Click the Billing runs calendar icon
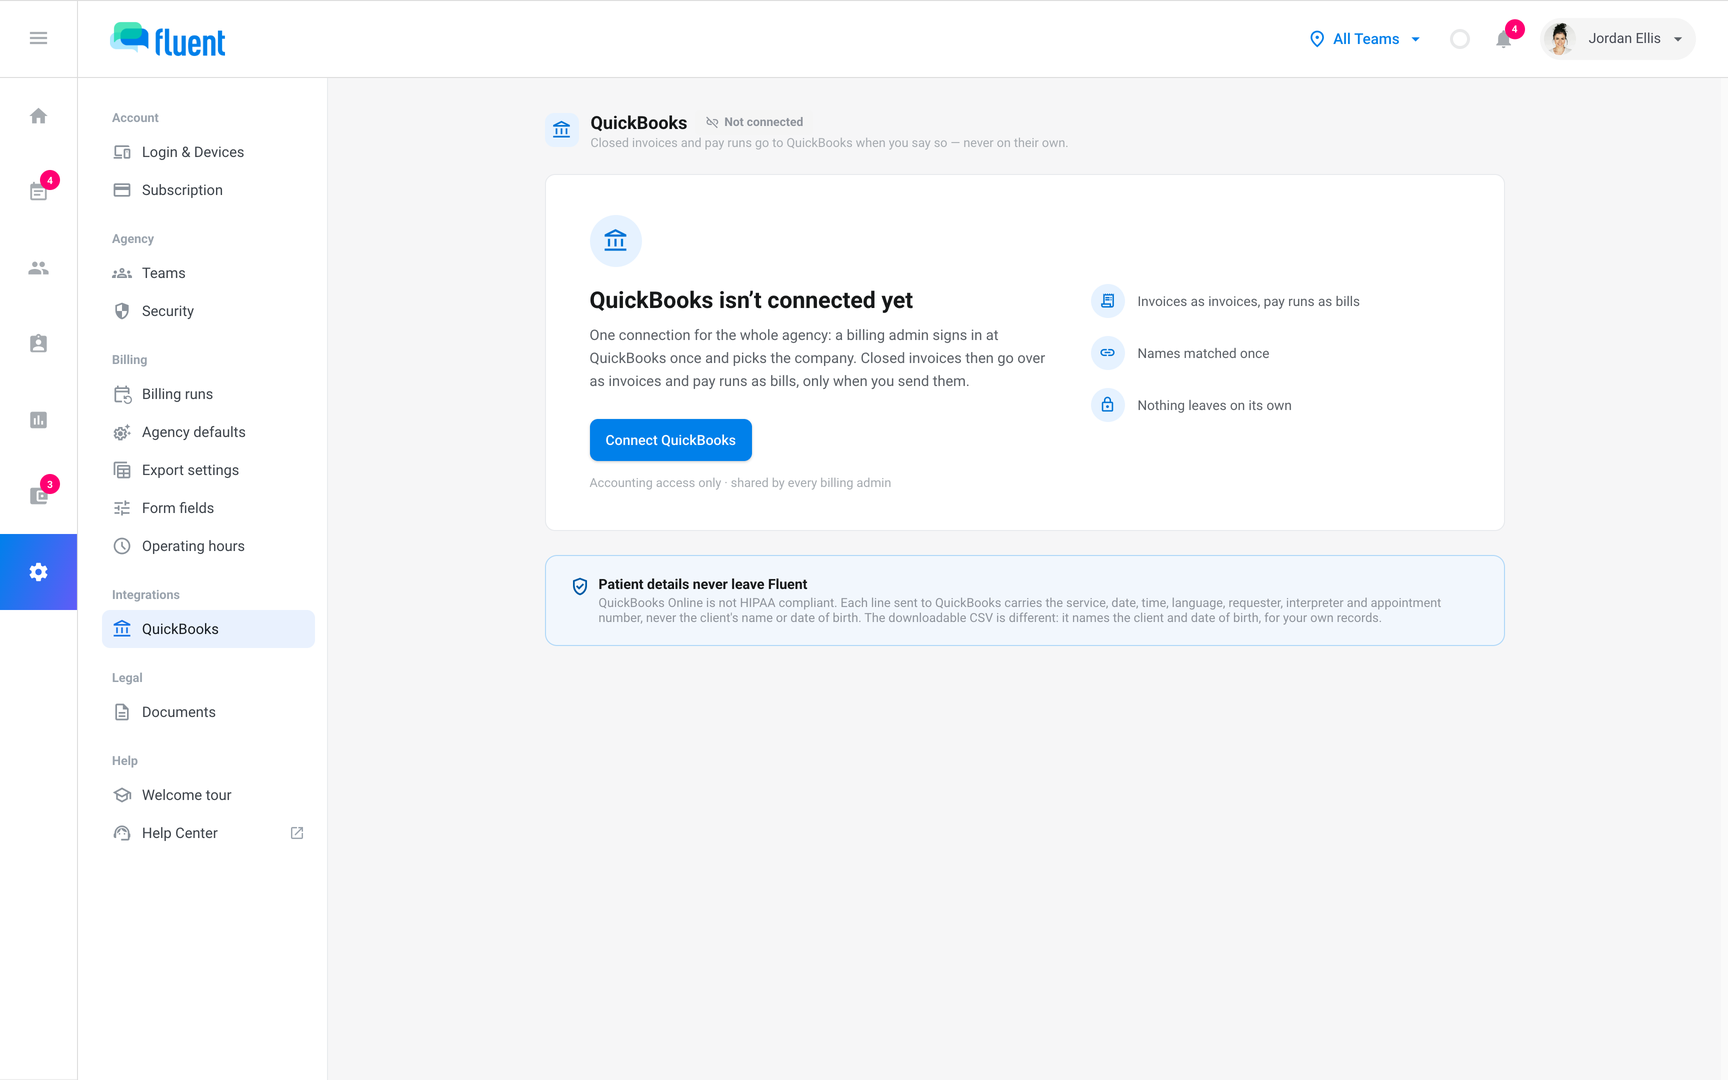This screenshot has width=1728, height=1080. [122, 394]
